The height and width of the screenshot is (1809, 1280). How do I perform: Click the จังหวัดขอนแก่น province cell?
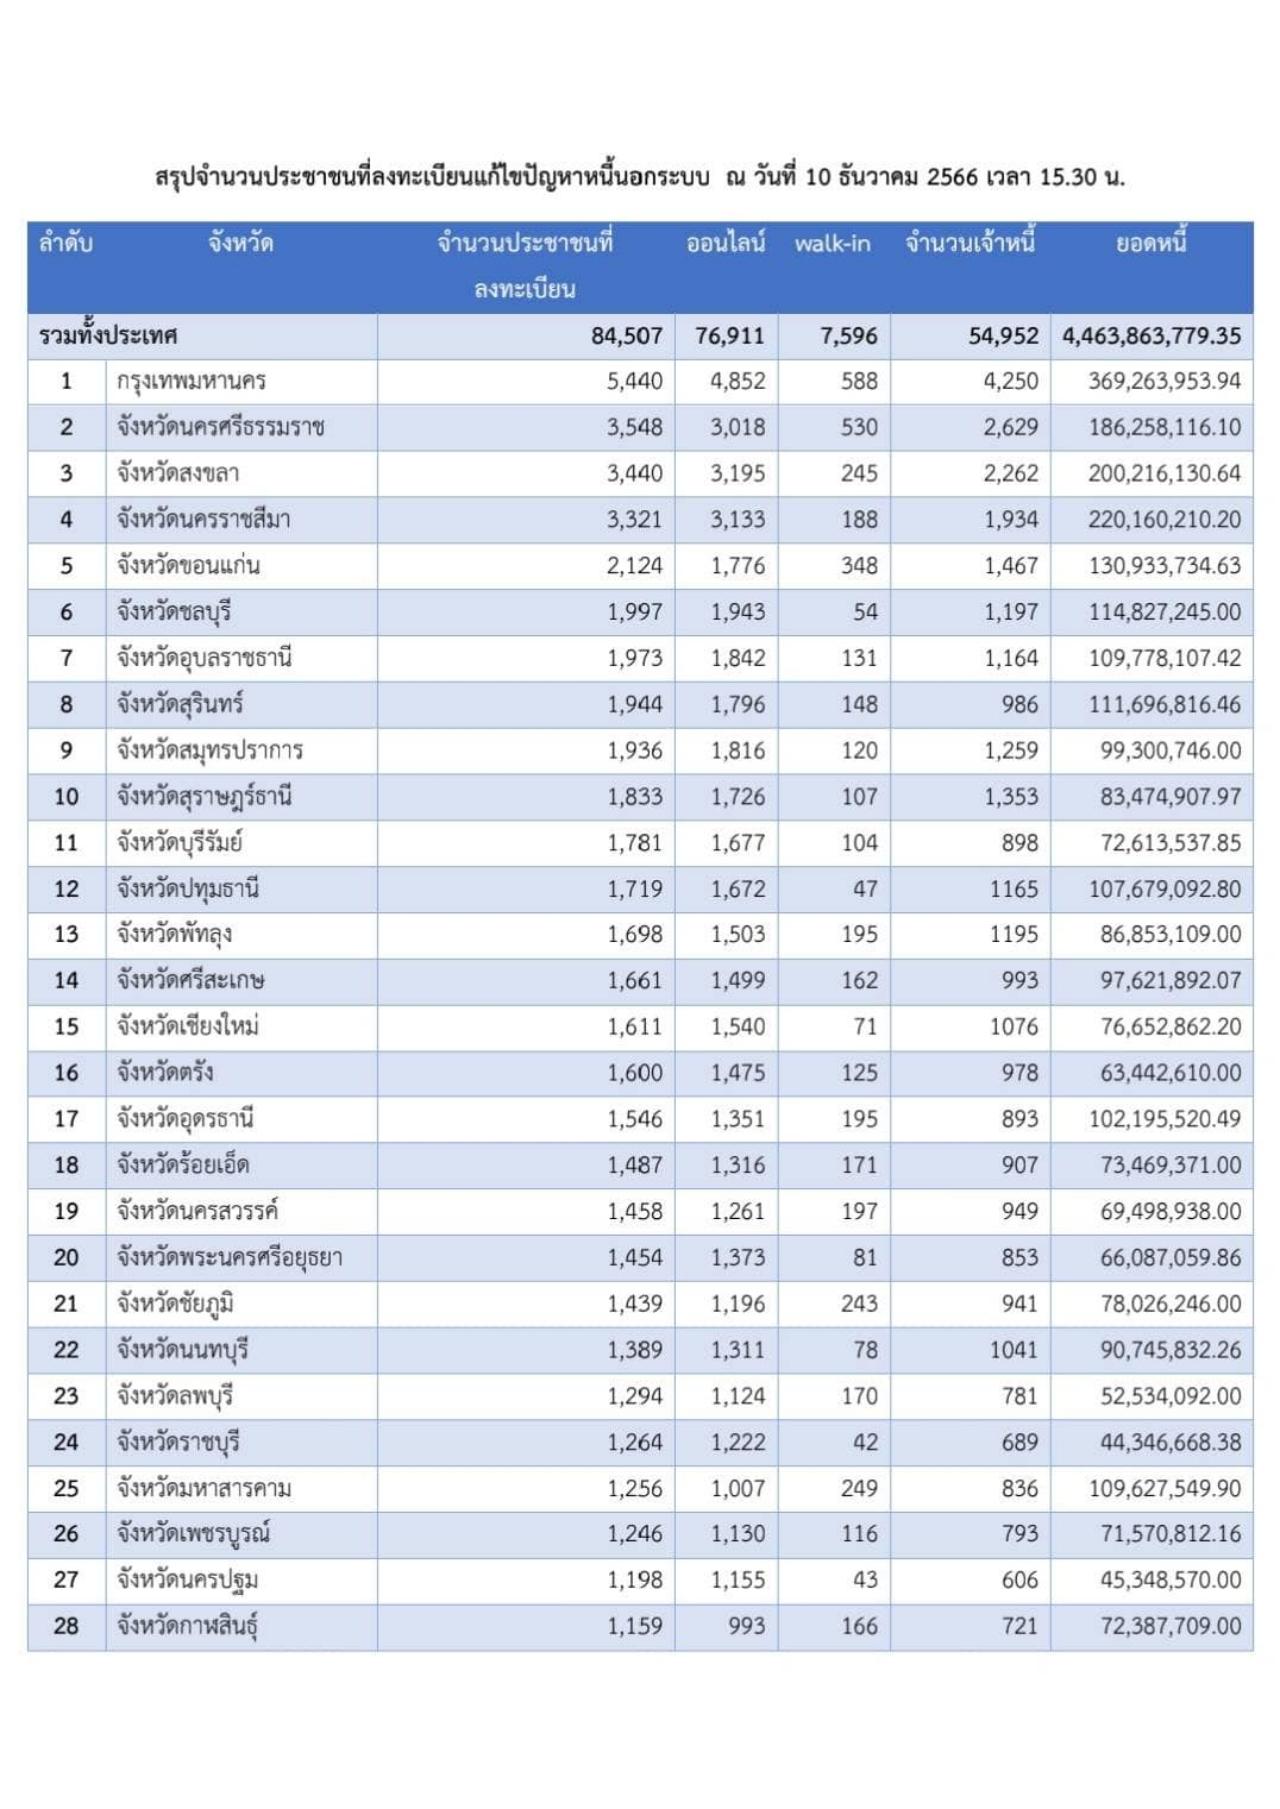point(188,566)
